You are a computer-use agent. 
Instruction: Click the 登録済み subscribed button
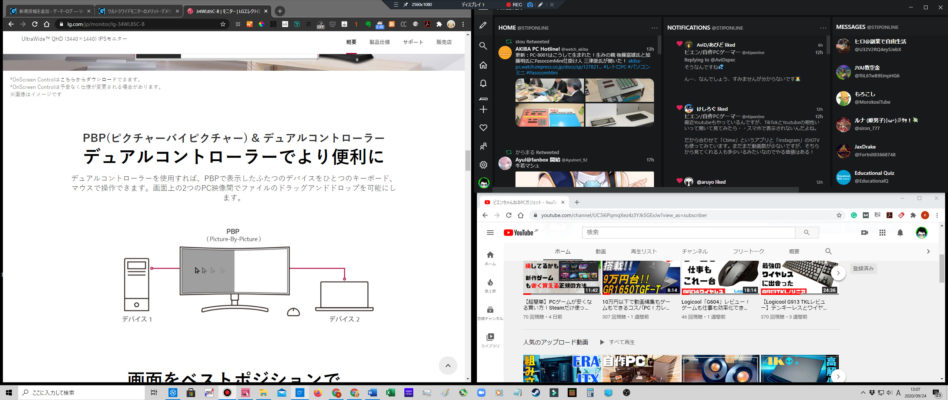point(864,268)
